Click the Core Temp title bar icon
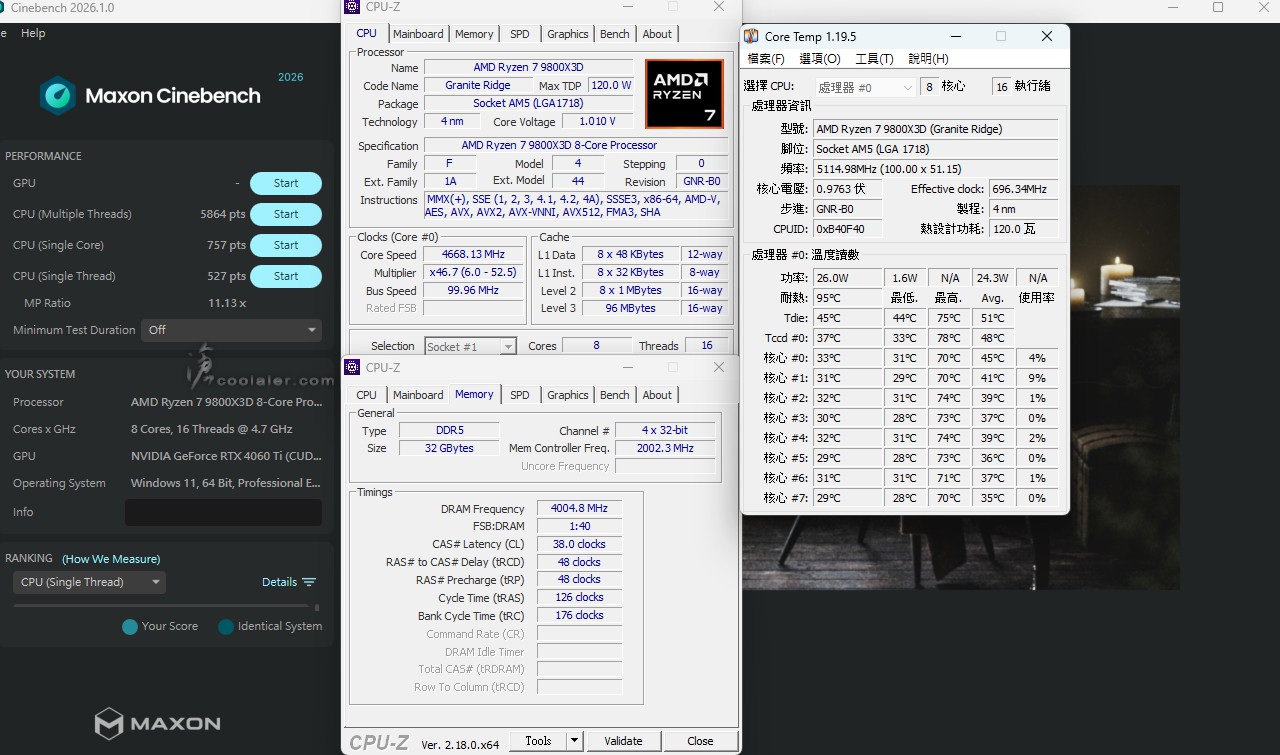 [x=751, y=36]
